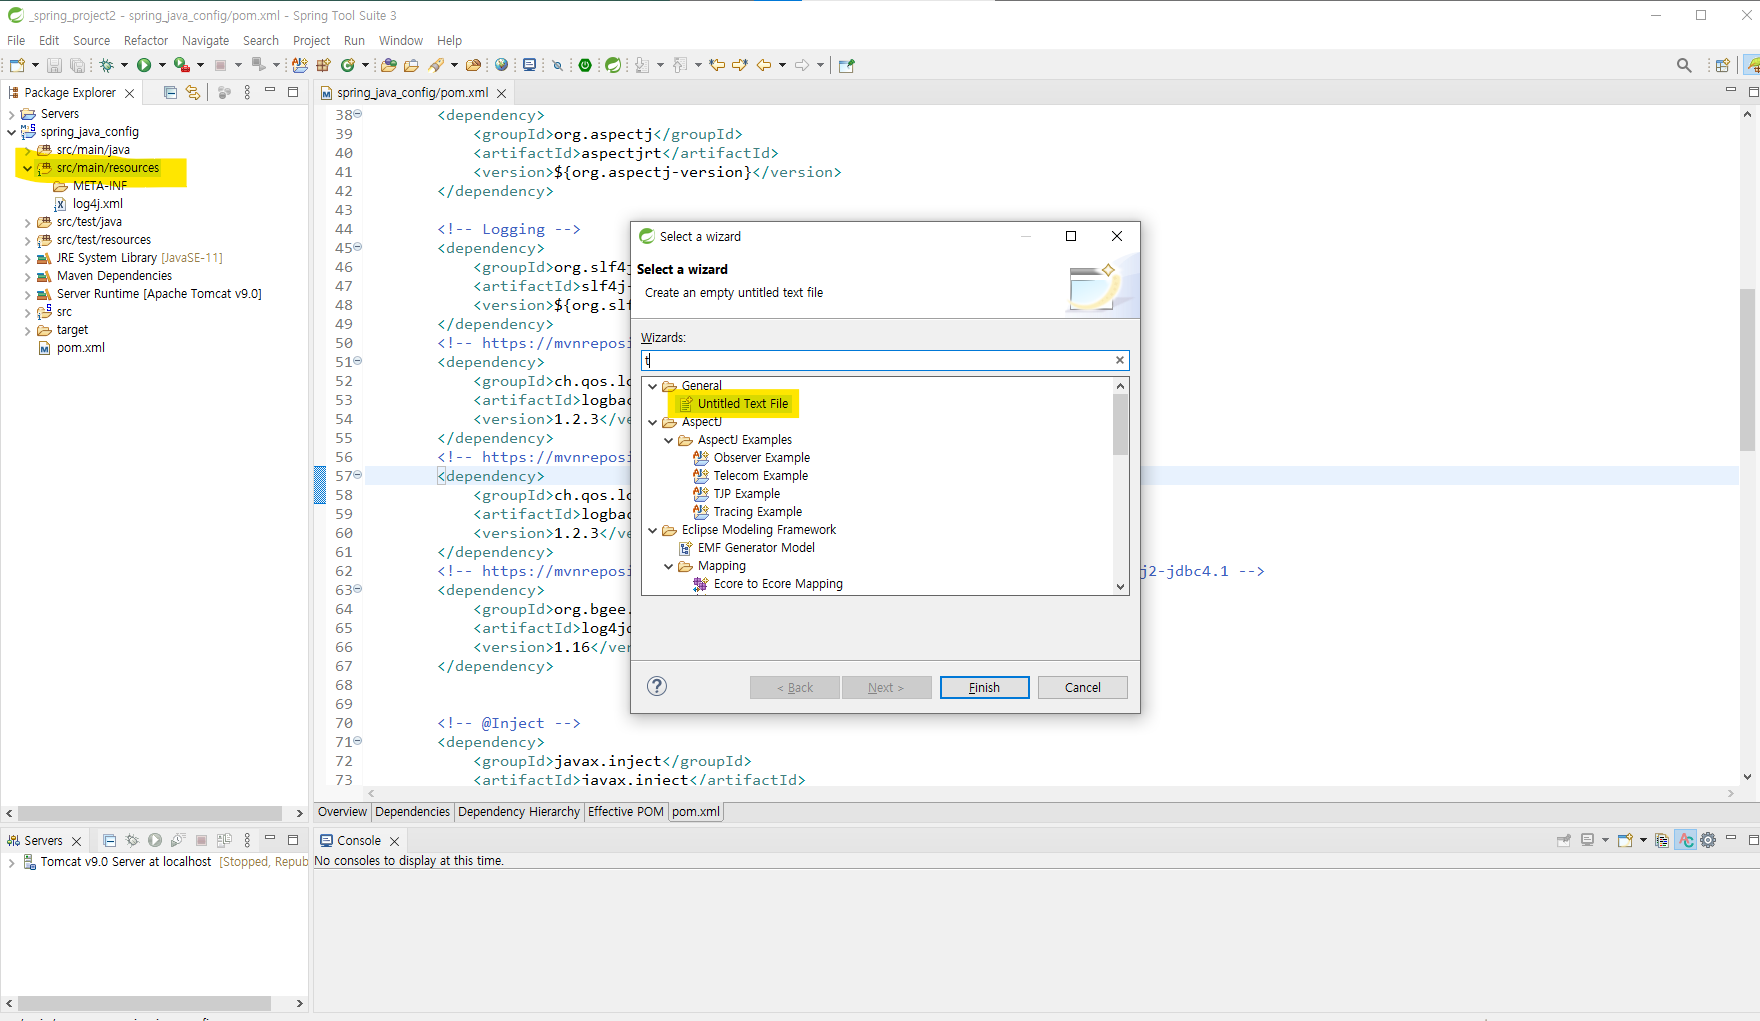
Task: Click the Open Web Browser globe icon
Action: 502,65
